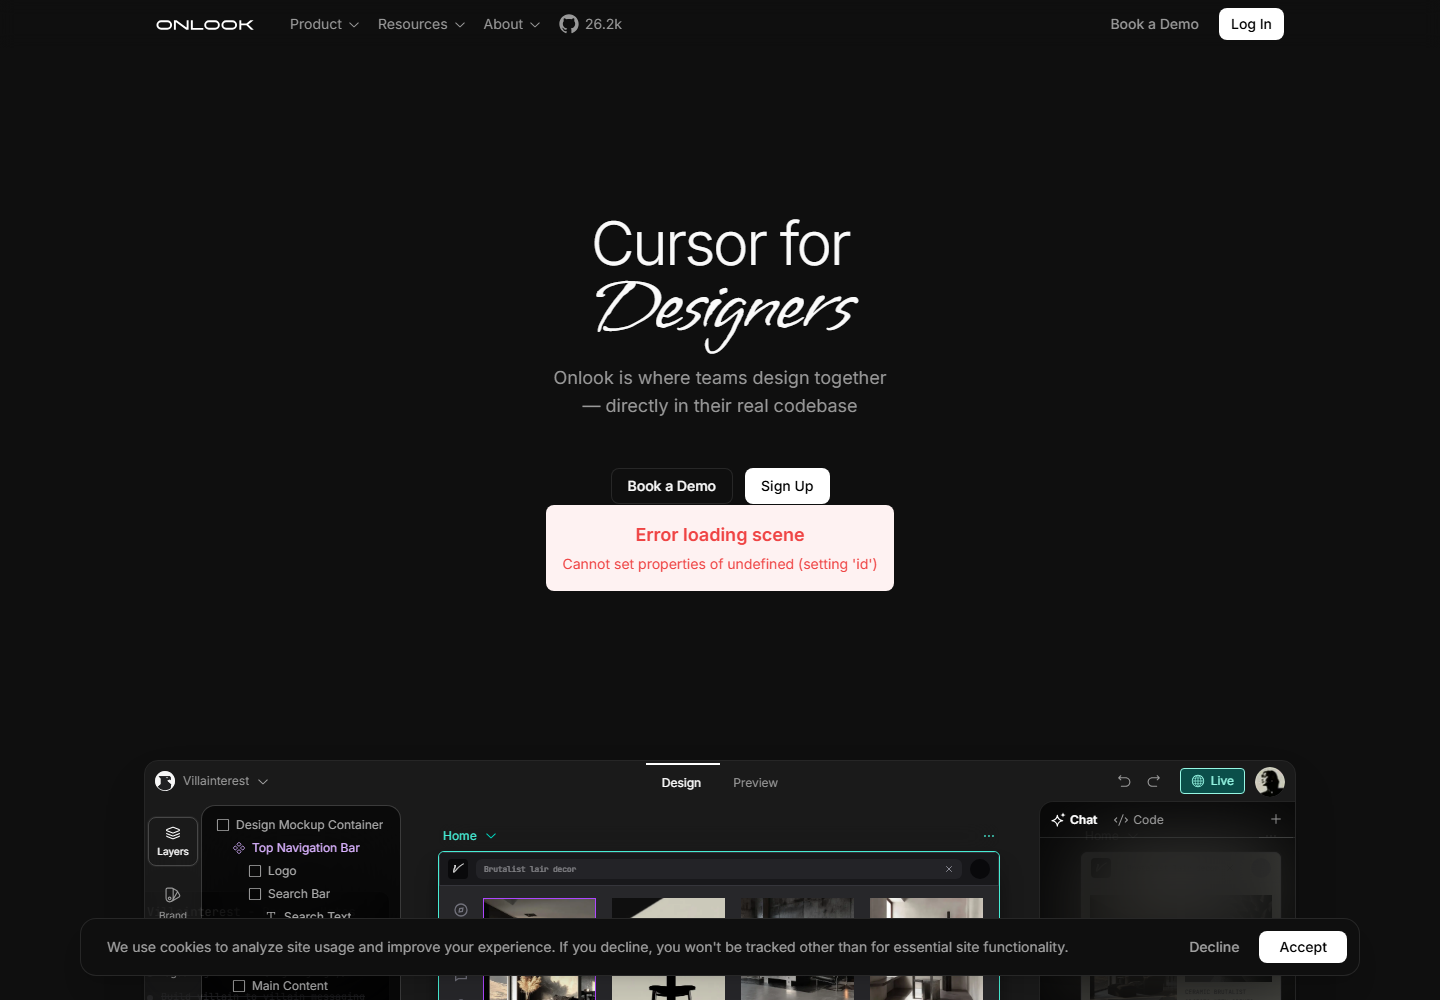Click the Design Mockup Container frame icon

click(x=223, y=825)
